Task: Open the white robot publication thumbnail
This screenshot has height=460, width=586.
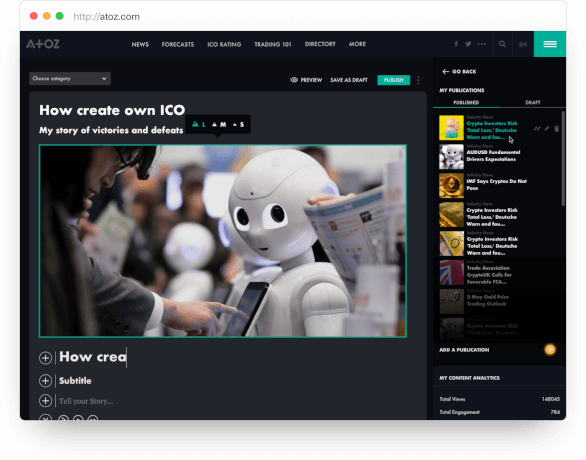Action: (x=451, y=157)
